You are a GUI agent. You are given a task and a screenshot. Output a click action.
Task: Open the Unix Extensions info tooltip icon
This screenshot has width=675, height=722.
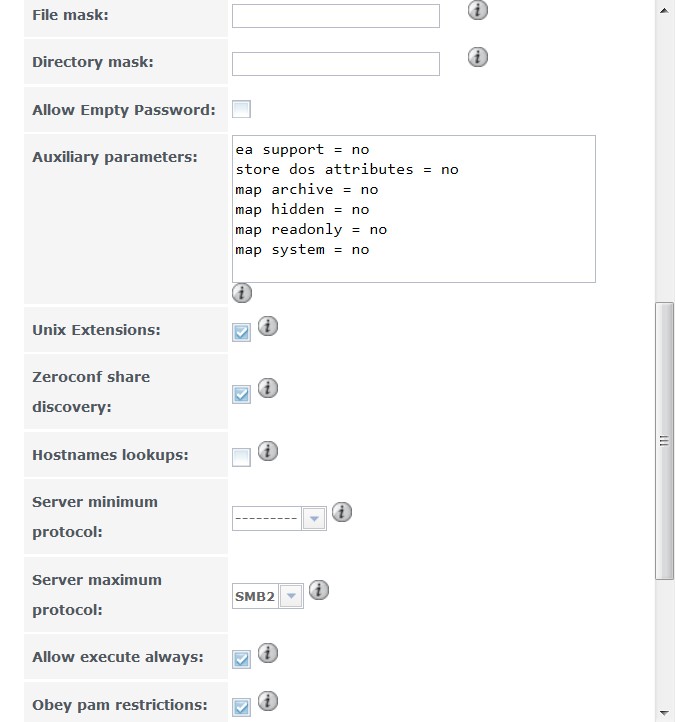268,326
